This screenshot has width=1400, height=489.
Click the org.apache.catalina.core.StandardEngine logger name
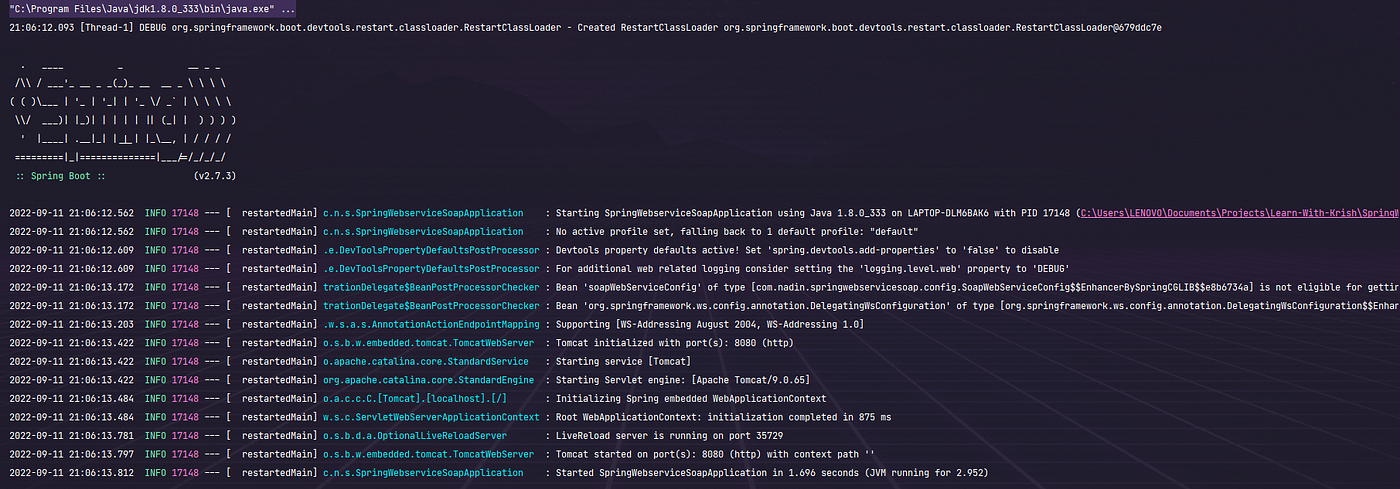[x=428, y=379]
